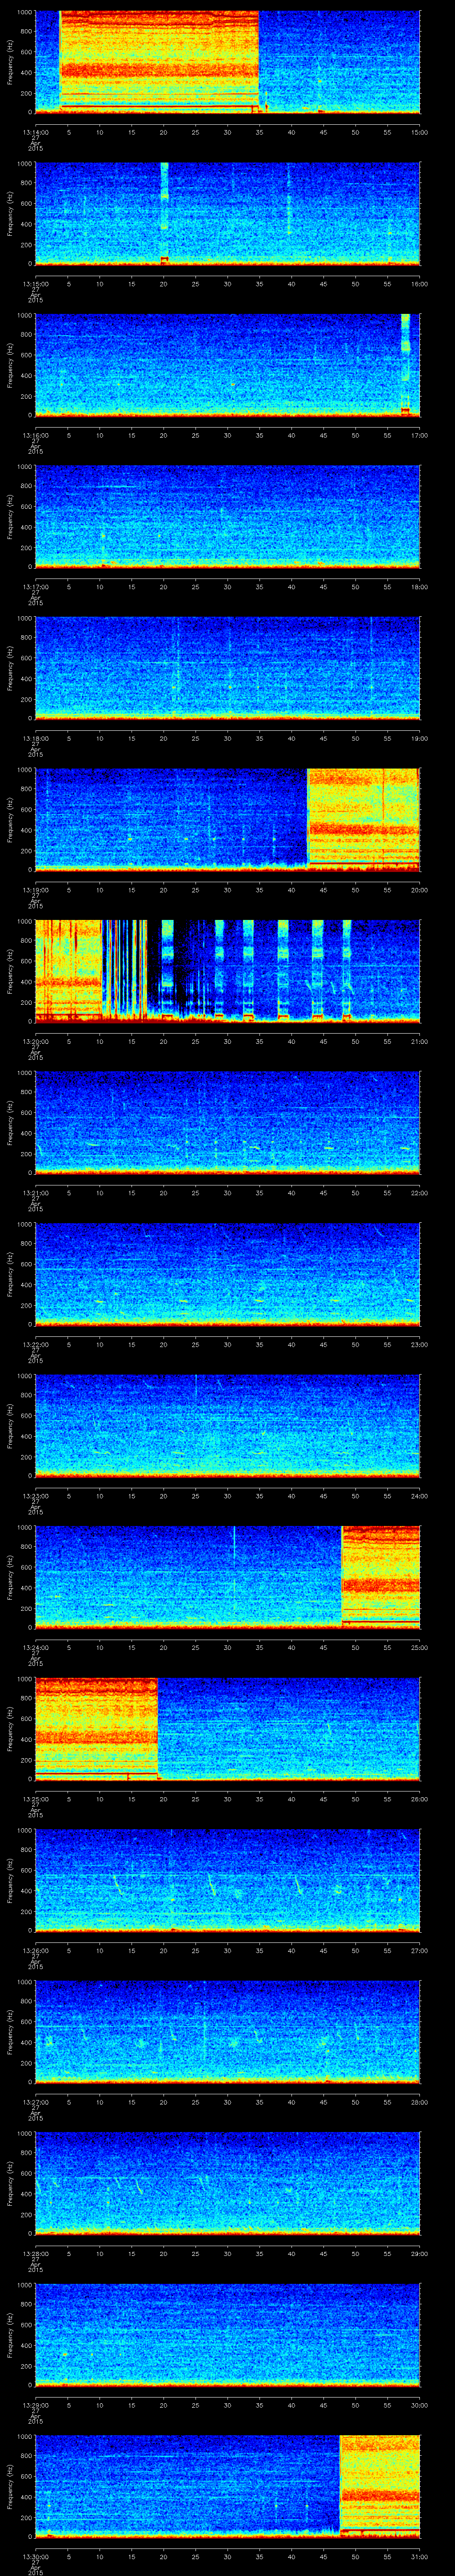Click the '13:29:00' time label
This screenshot has width=455, height=2576.
35,2404
